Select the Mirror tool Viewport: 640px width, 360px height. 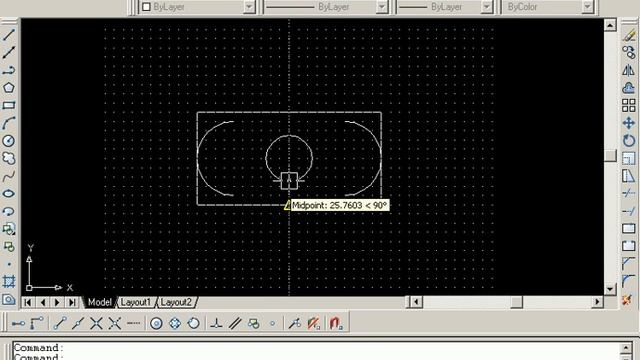[629, 70]
